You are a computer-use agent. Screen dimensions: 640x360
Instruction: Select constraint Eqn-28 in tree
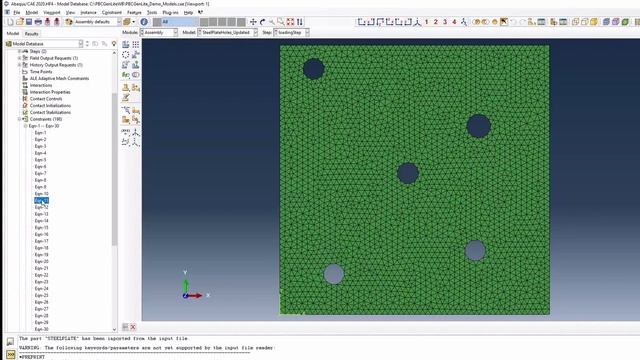tap(41, 316)
